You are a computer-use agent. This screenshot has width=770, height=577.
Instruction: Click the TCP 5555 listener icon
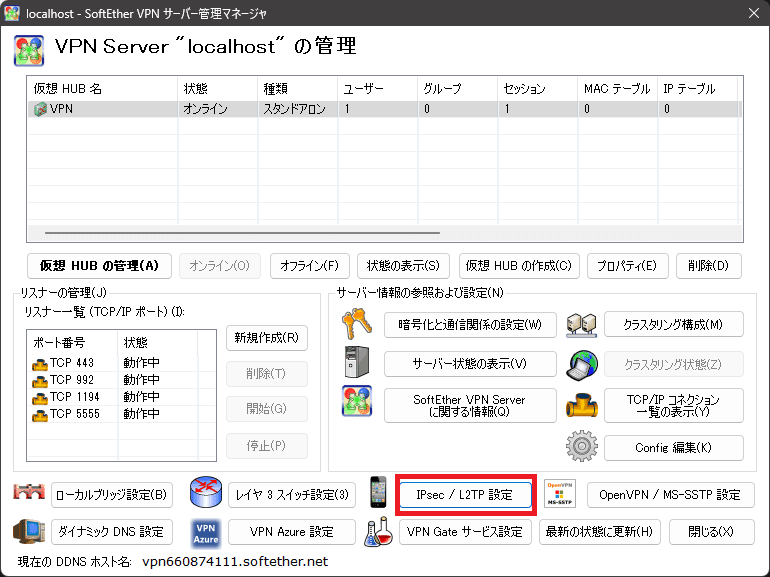40,415
